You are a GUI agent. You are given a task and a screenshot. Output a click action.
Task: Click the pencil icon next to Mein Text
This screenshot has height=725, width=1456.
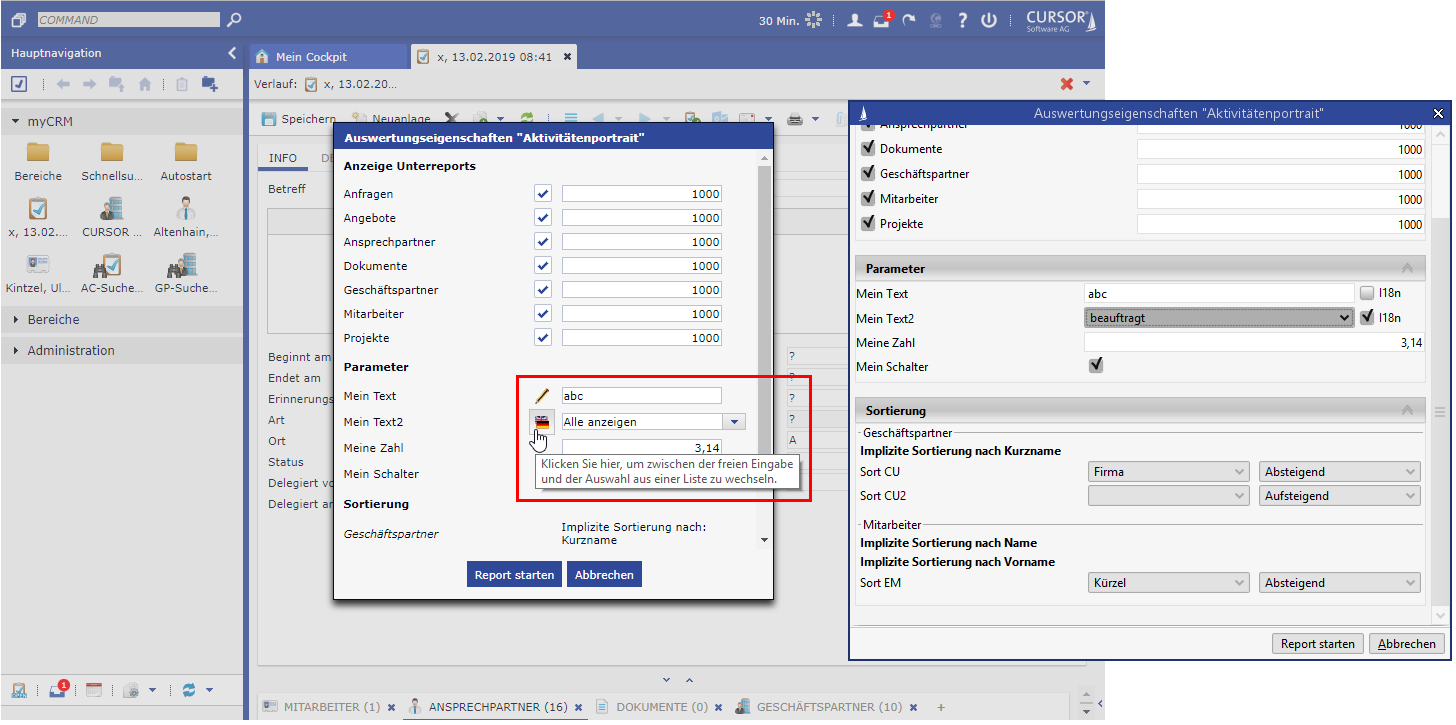pos(542,396)
